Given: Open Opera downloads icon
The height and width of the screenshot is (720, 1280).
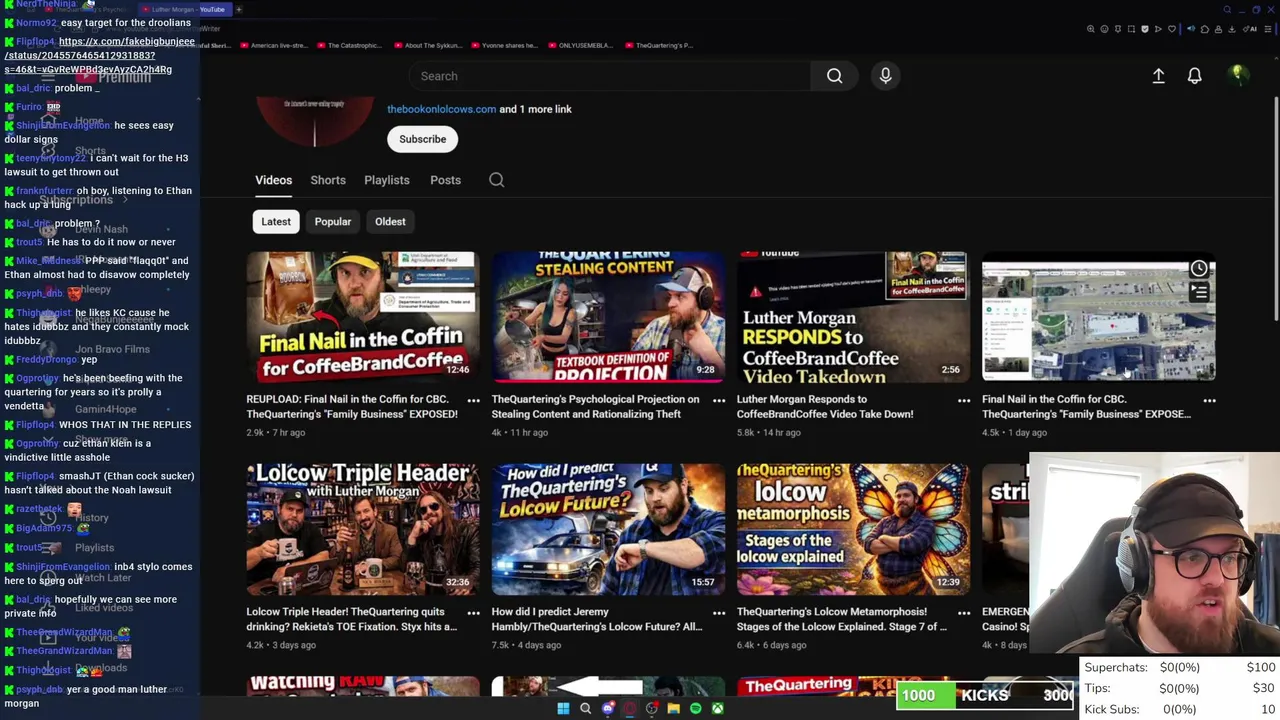Looking at the screenshot, I should (x=1232, y=29).
